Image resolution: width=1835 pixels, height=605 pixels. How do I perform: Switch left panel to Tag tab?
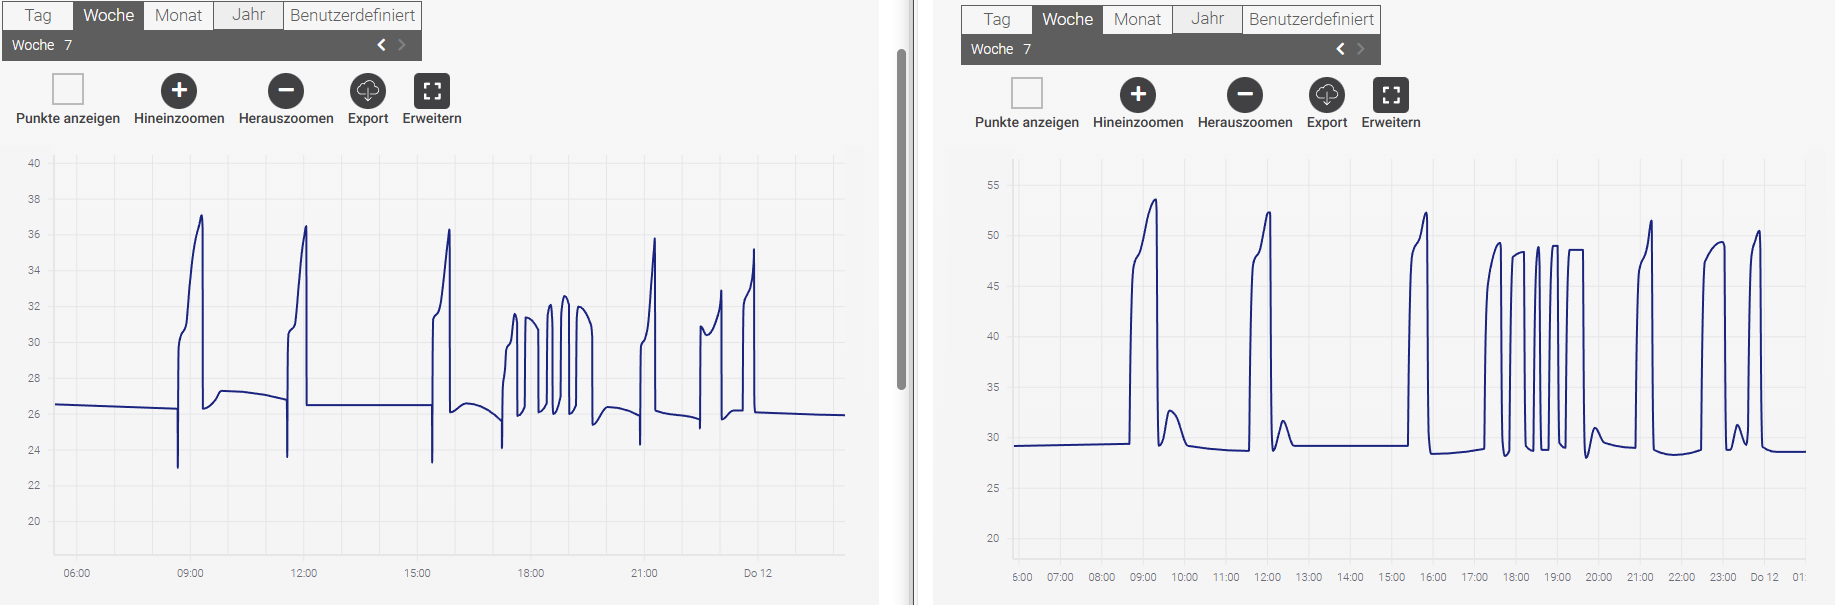[x=38, y=15]
